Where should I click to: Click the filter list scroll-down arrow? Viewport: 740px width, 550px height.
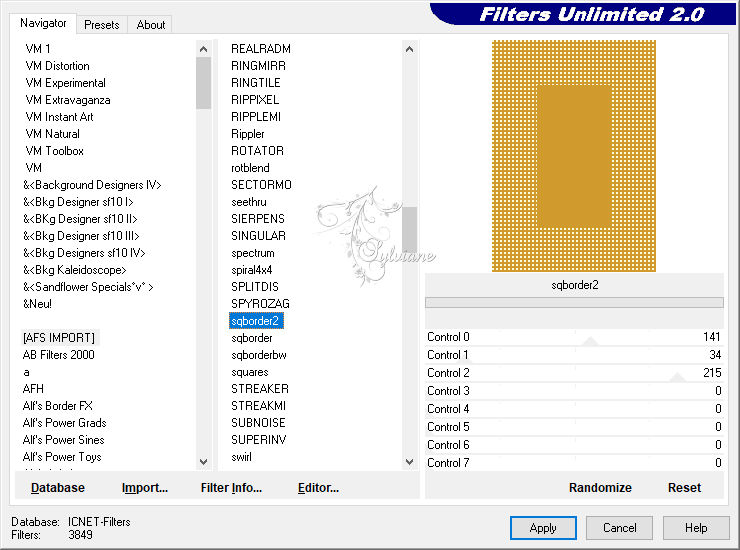pos(410,462)
